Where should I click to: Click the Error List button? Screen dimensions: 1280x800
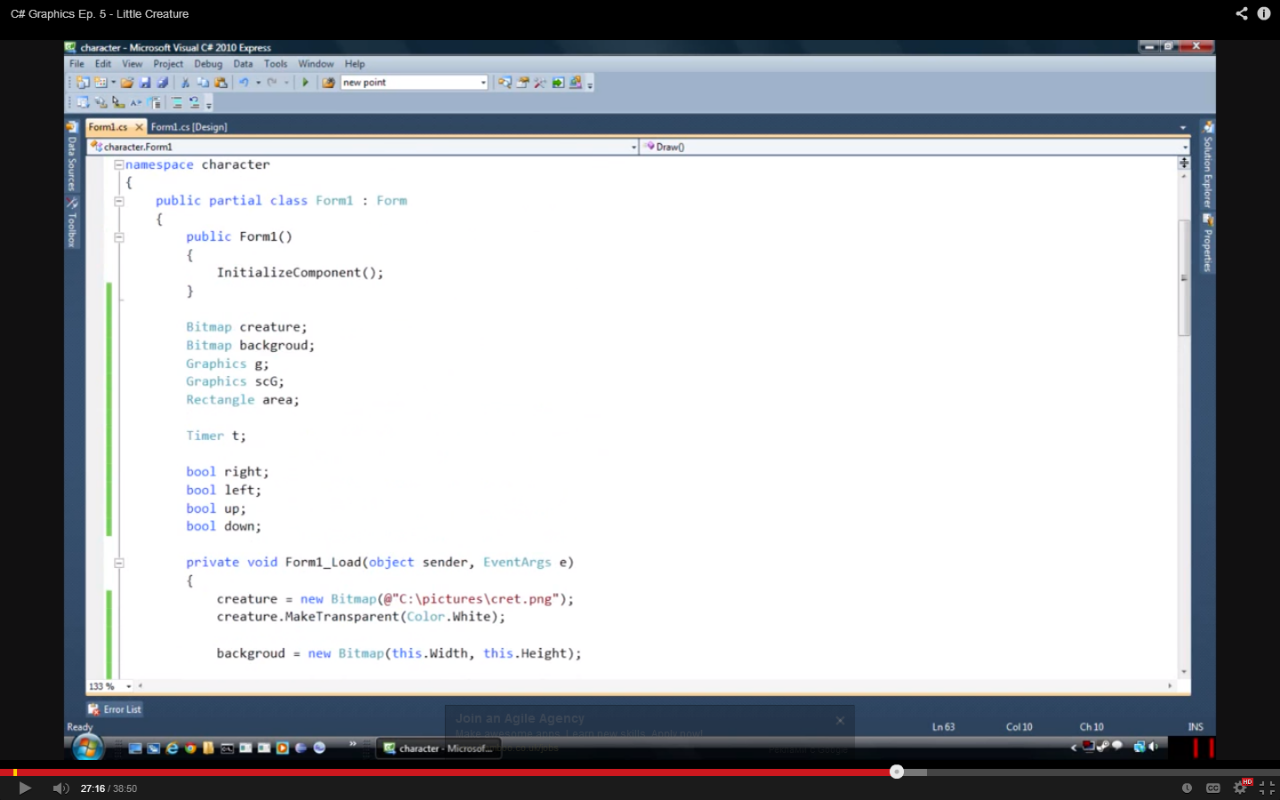tap(115, 709)
